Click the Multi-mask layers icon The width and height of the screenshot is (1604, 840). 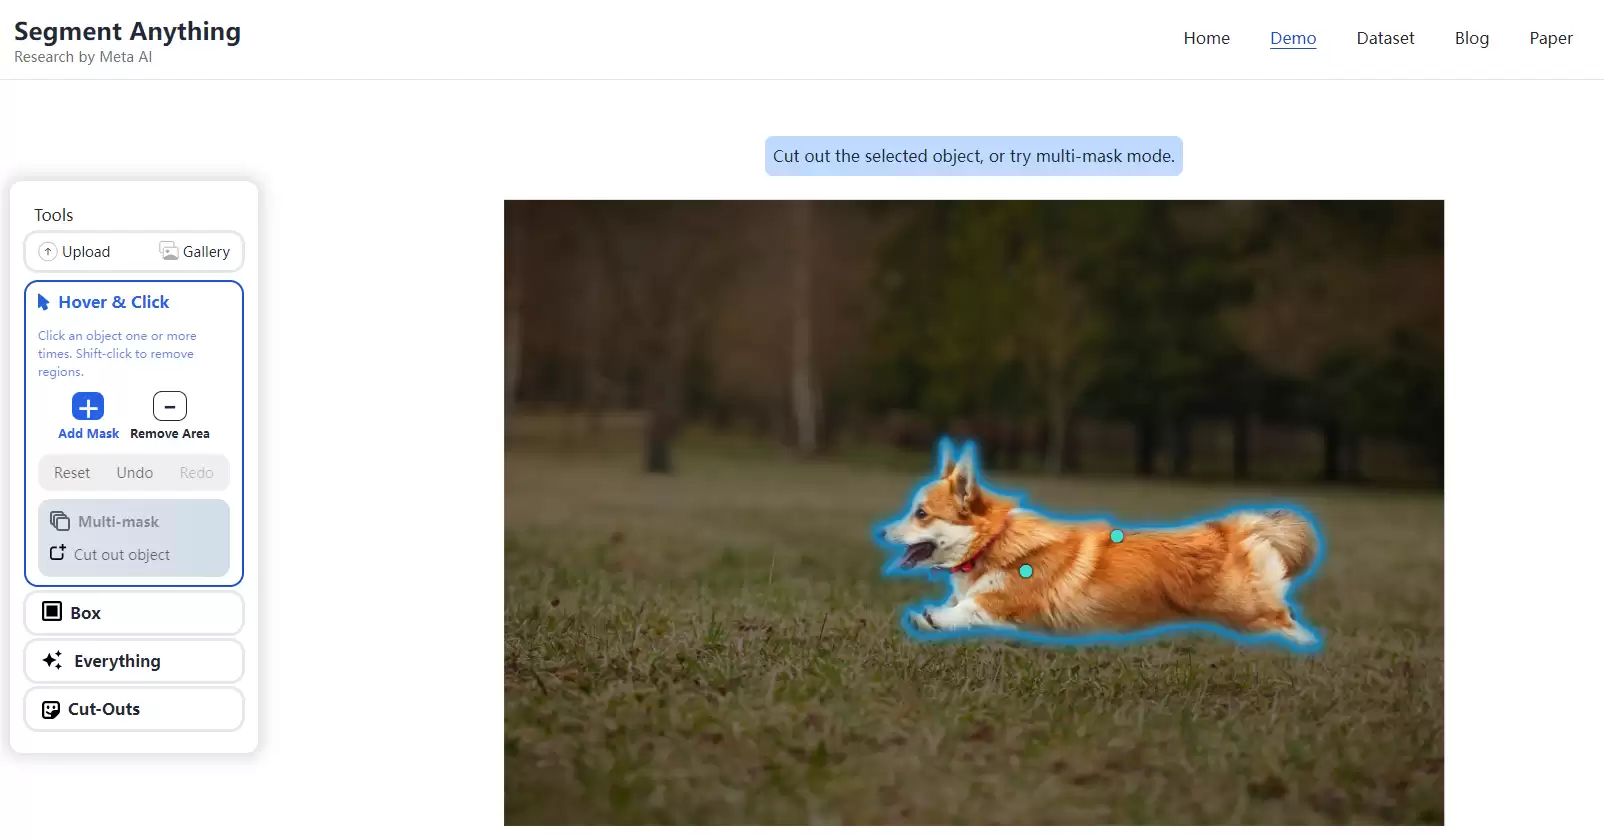60,521
